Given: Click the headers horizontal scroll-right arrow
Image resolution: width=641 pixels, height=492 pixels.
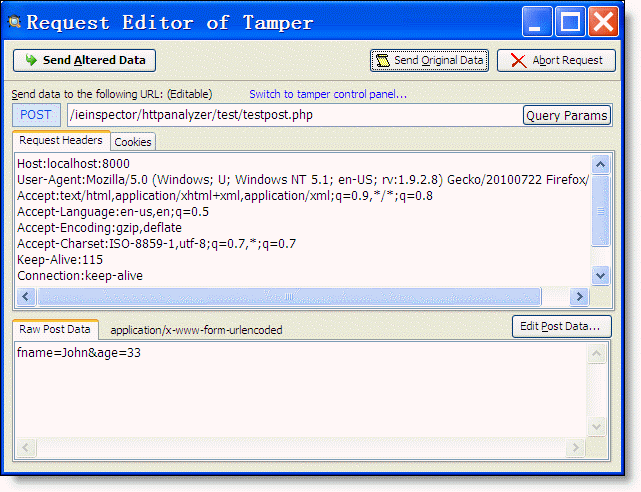Looking at the screenshot, I should (579, 296).
